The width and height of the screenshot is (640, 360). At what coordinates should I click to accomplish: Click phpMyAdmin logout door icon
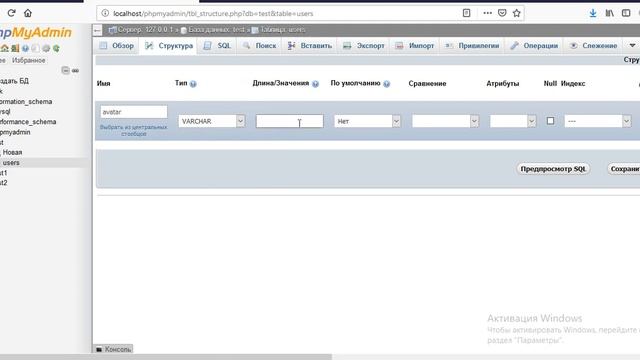[x=15, y=48]
